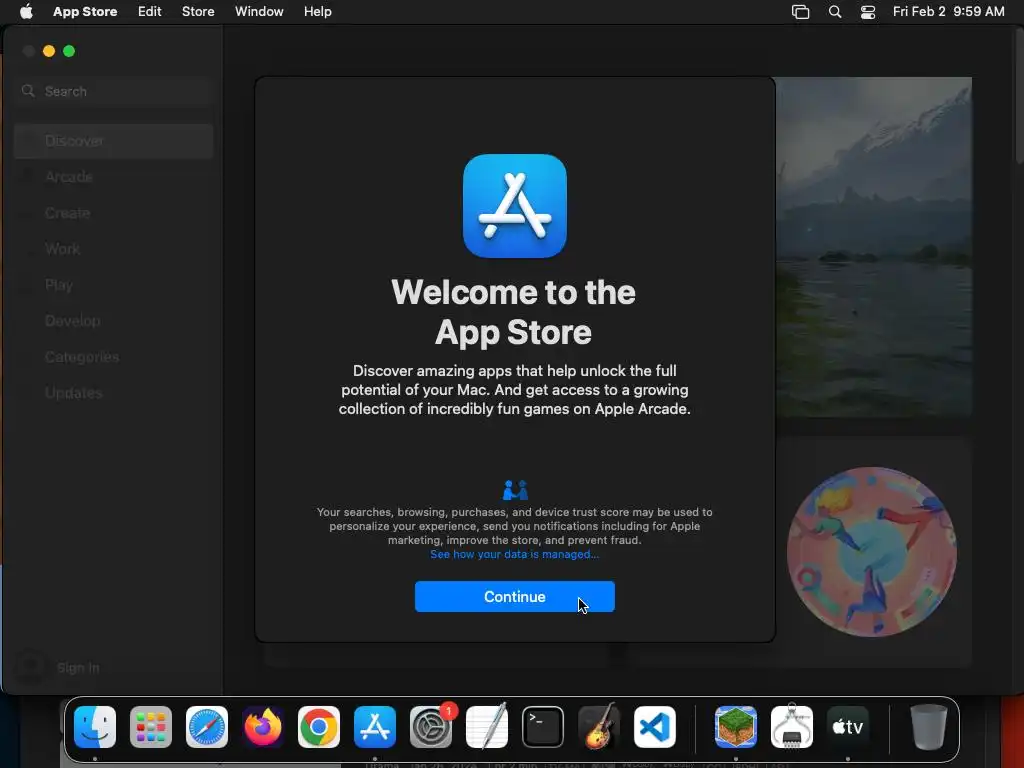Click the App Store window vertical scrollbar

click(1019, 95)
